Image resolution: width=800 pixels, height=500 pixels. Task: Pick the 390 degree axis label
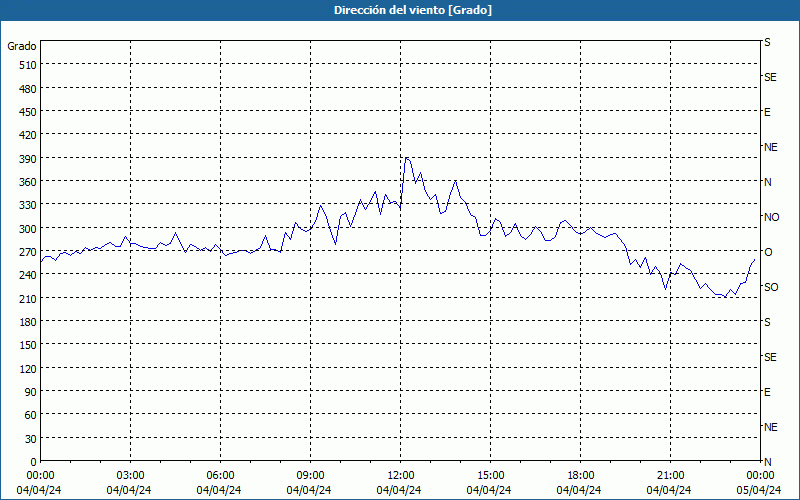pyautogui.click(x=28, y=159)
